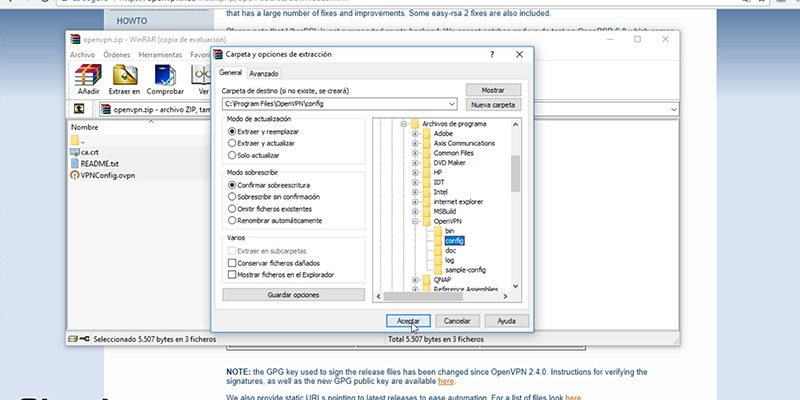Click the 'here' GPG key link on webpage
The image size is (800, 400).
[445, 381]
